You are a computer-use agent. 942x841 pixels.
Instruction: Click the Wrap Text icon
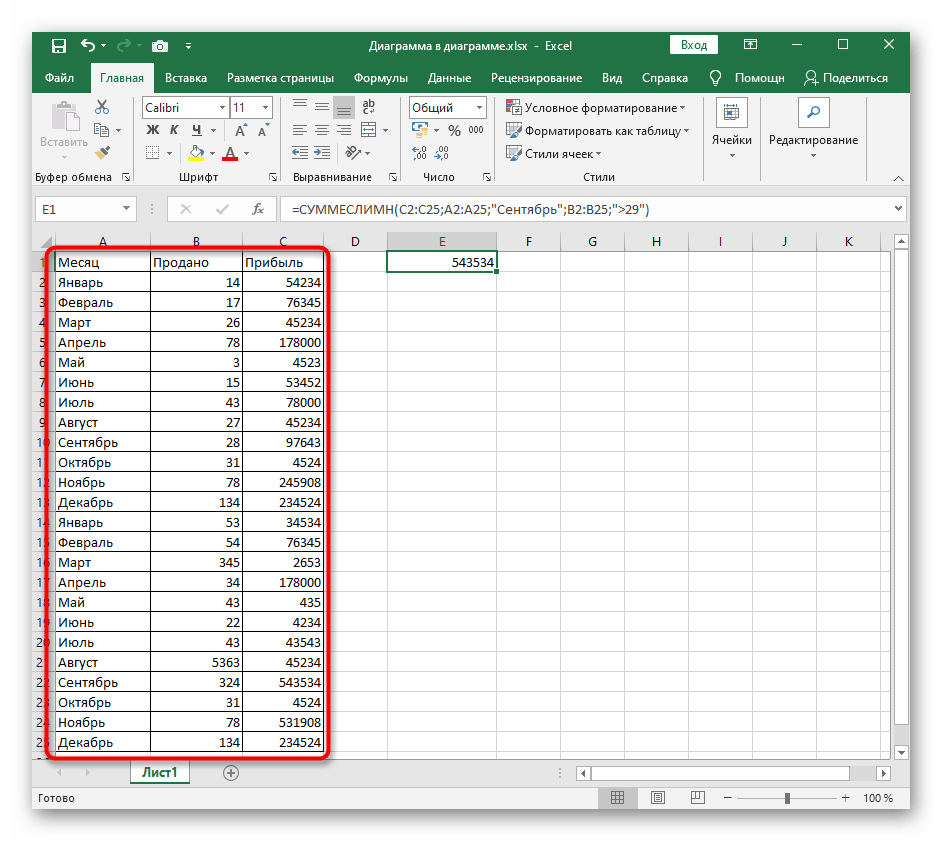368,108
